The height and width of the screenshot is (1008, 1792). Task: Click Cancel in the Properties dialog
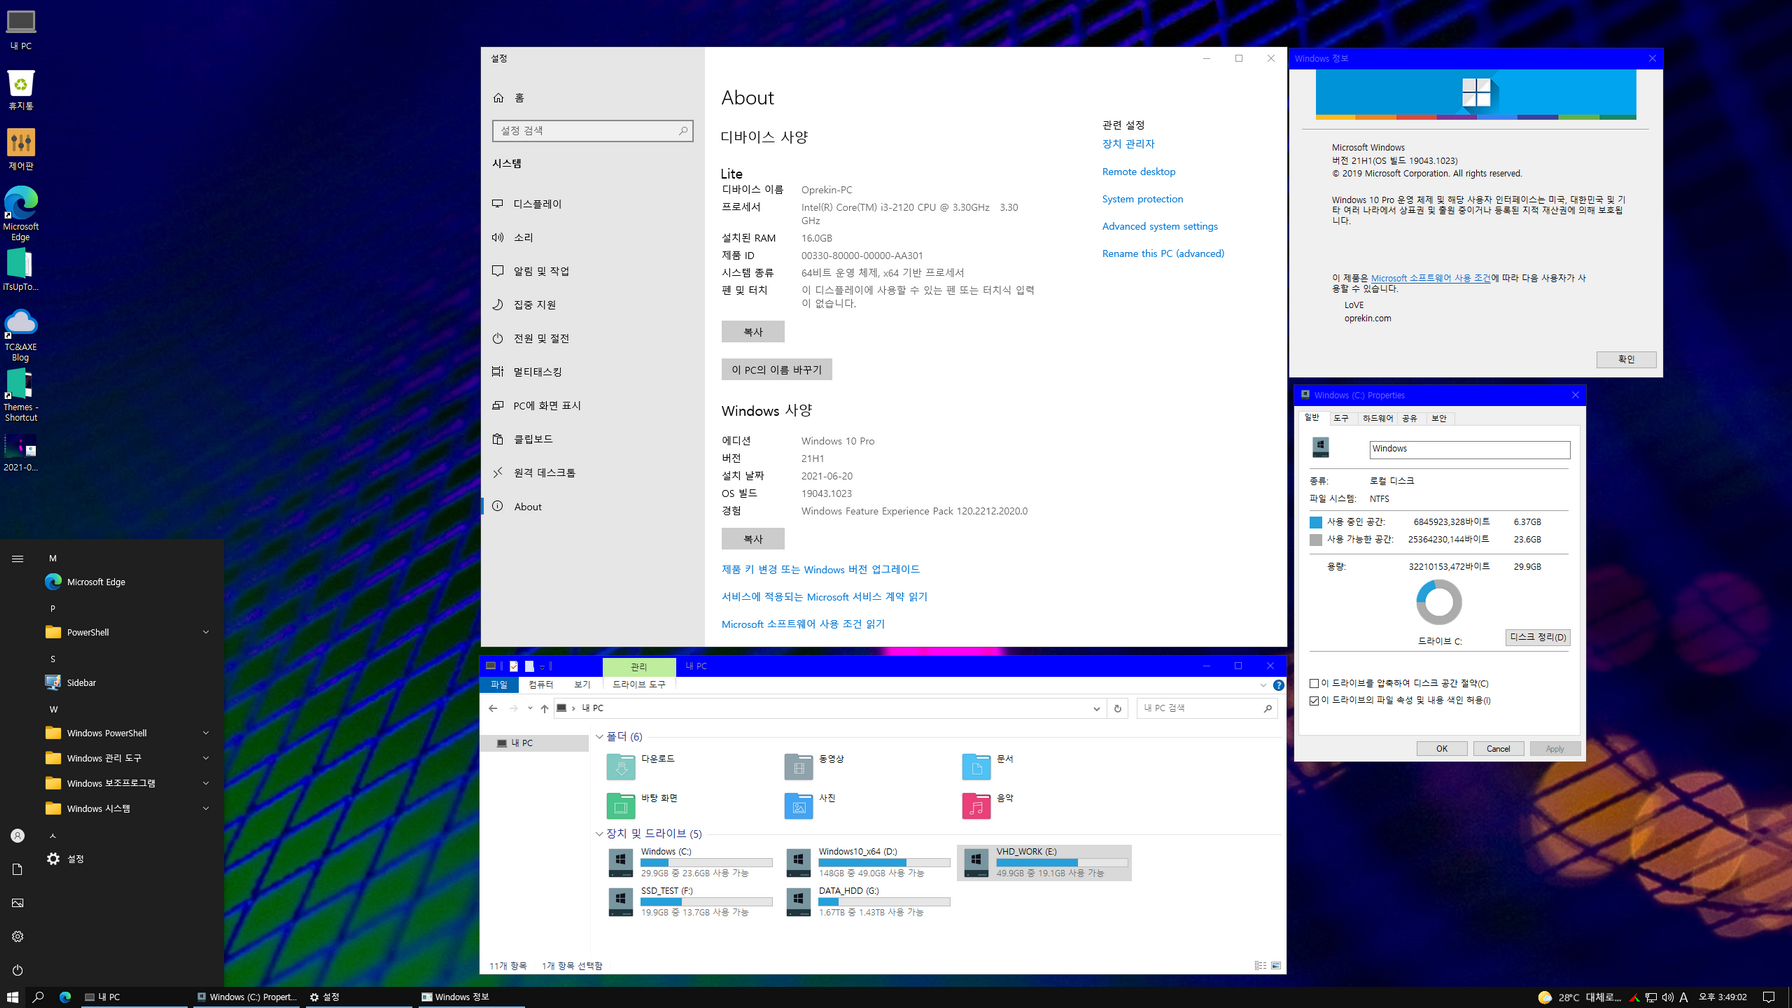[1498, 749]
